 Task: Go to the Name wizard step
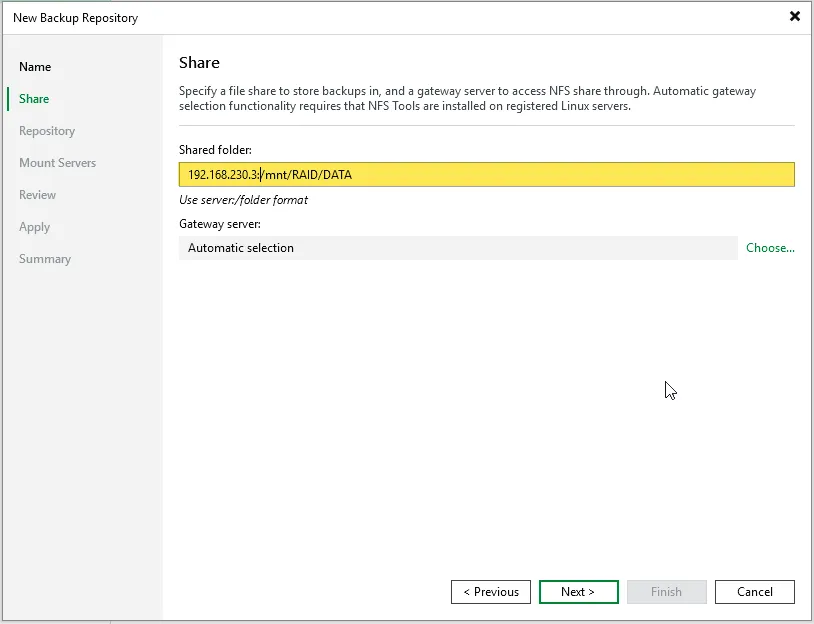(35, 67)
